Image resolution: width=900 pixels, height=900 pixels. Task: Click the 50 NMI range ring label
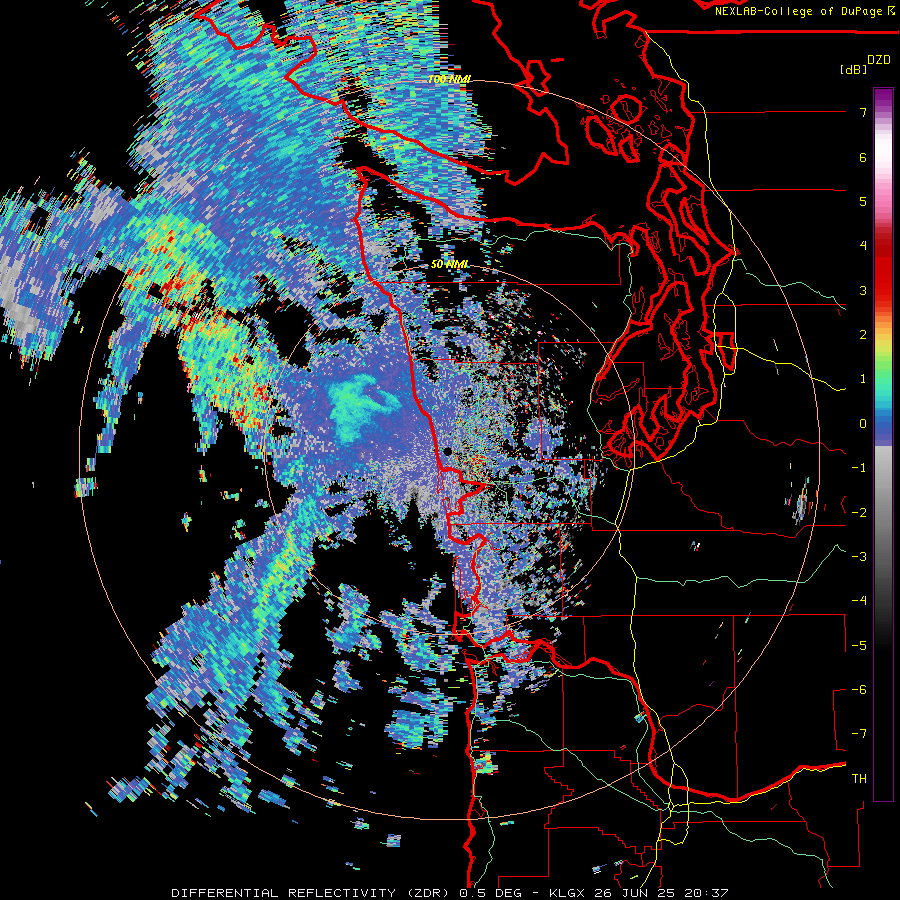click(x=450, y=265)
